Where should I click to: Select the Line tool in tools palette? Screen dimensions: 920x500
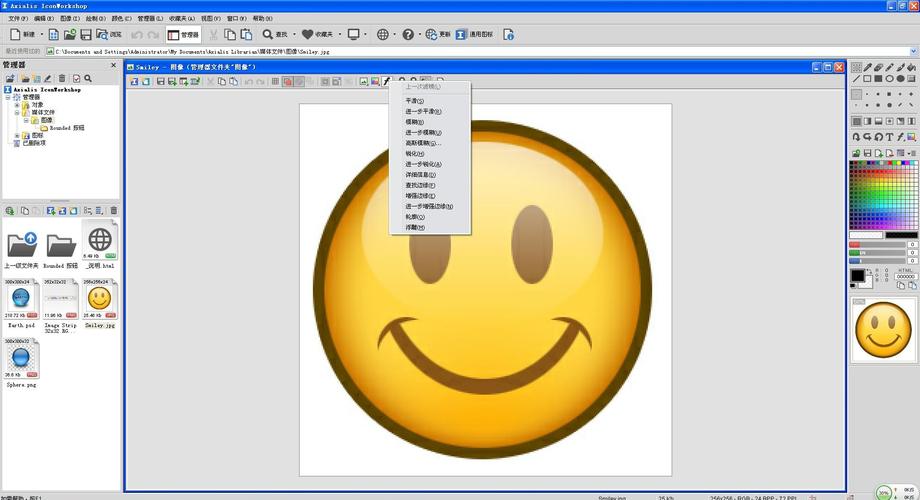857,79
